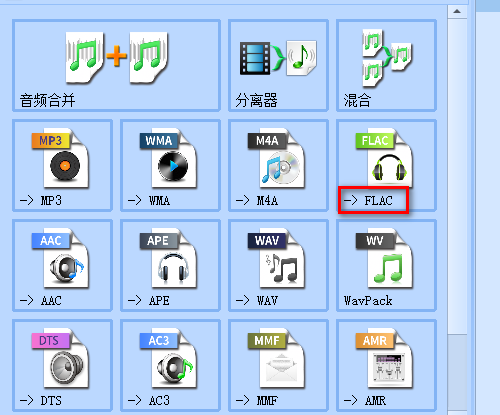This screenshot has width=500, height=415.
Task: Open the 混合 audio mixer tool
Action: [386, 65]
